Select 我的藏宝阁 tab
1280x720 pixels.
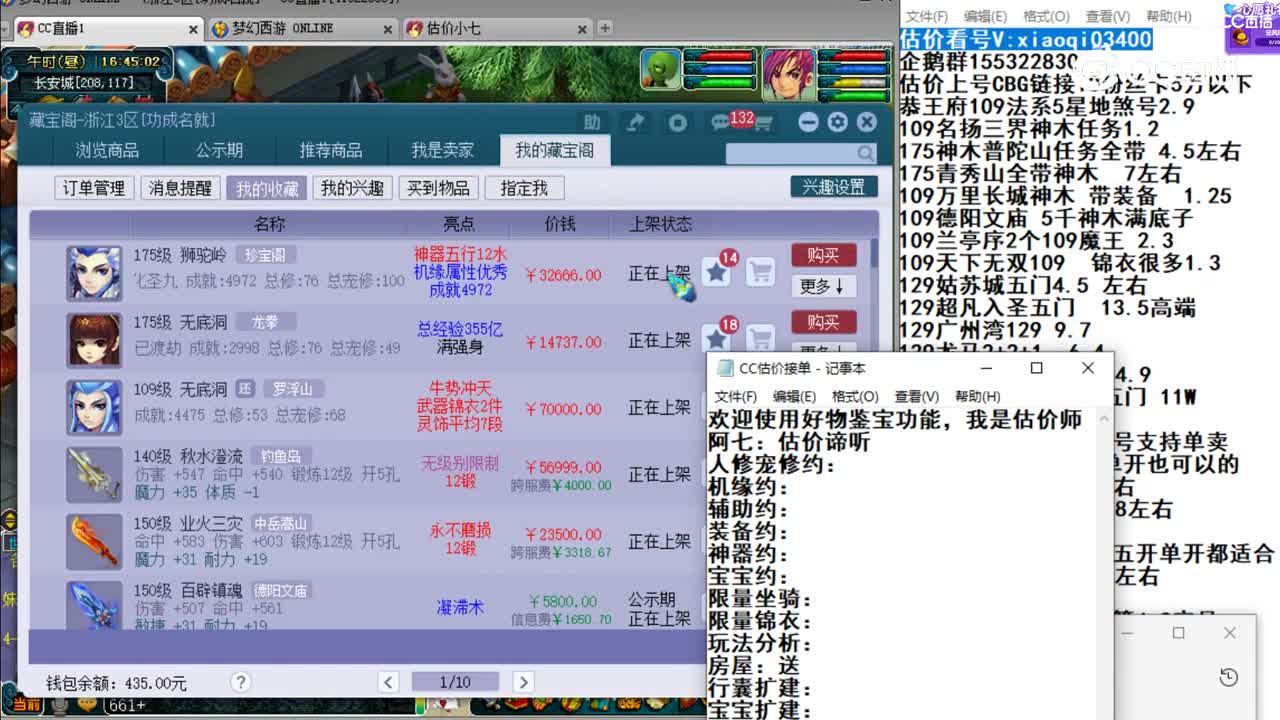555,151
